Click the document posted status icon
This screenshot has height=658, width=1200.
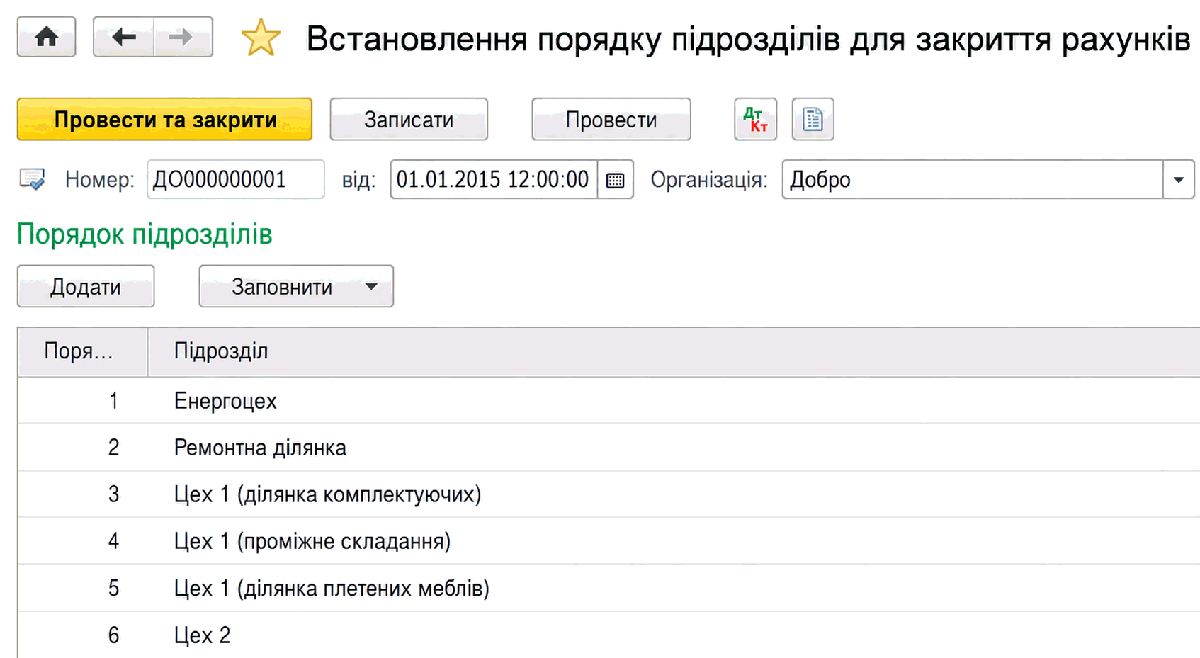32,181
